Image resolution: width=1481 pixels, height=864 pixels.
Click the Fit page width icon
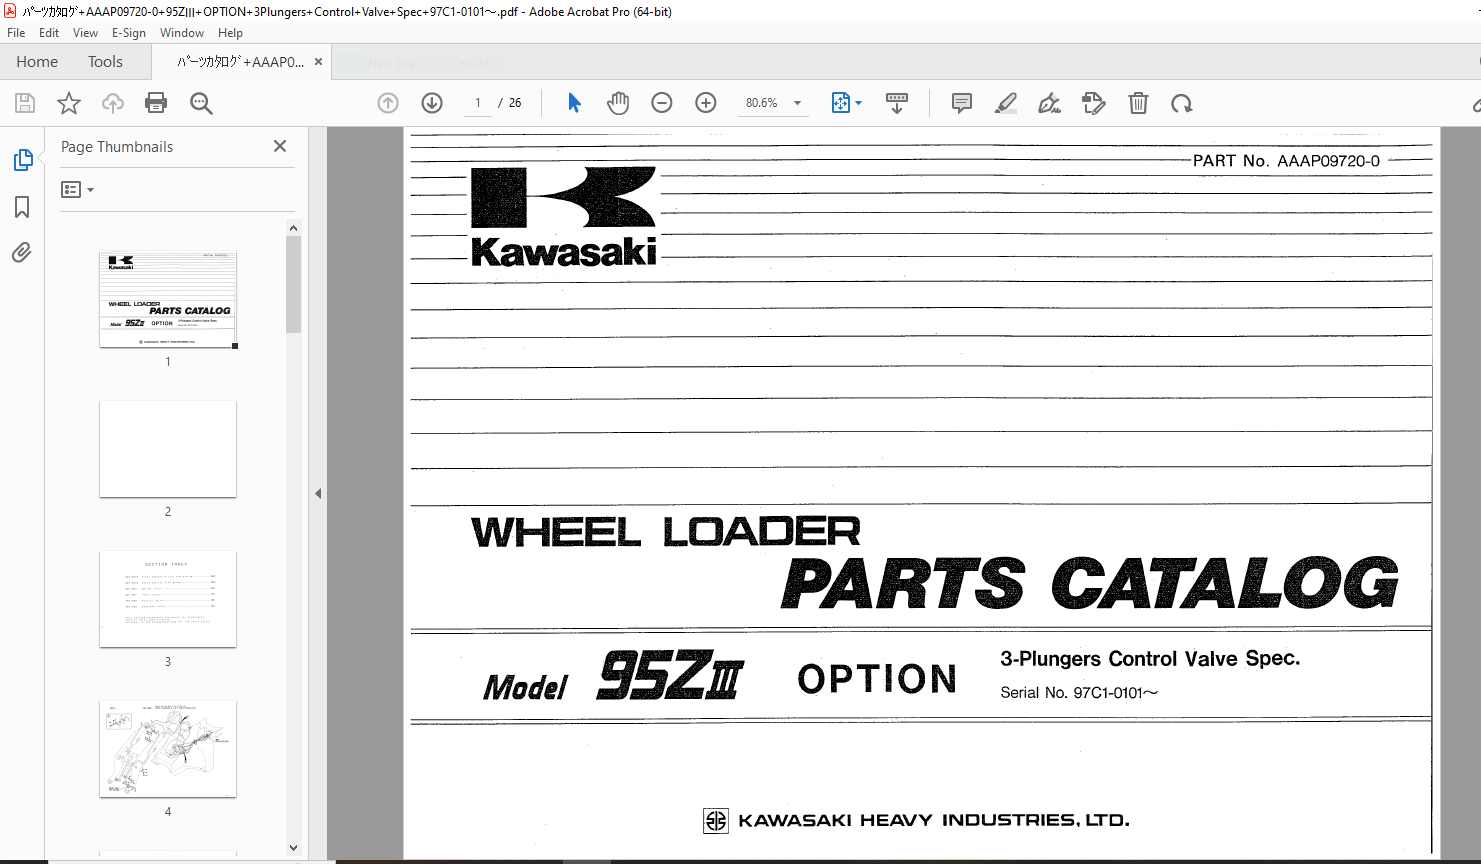coord(840,103)
